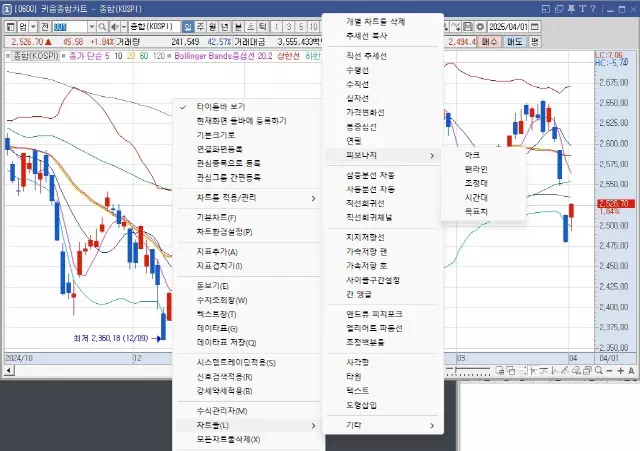Click the zoom magnifier icon on bottom toolbar
The image size is (640, 451).
599,371
